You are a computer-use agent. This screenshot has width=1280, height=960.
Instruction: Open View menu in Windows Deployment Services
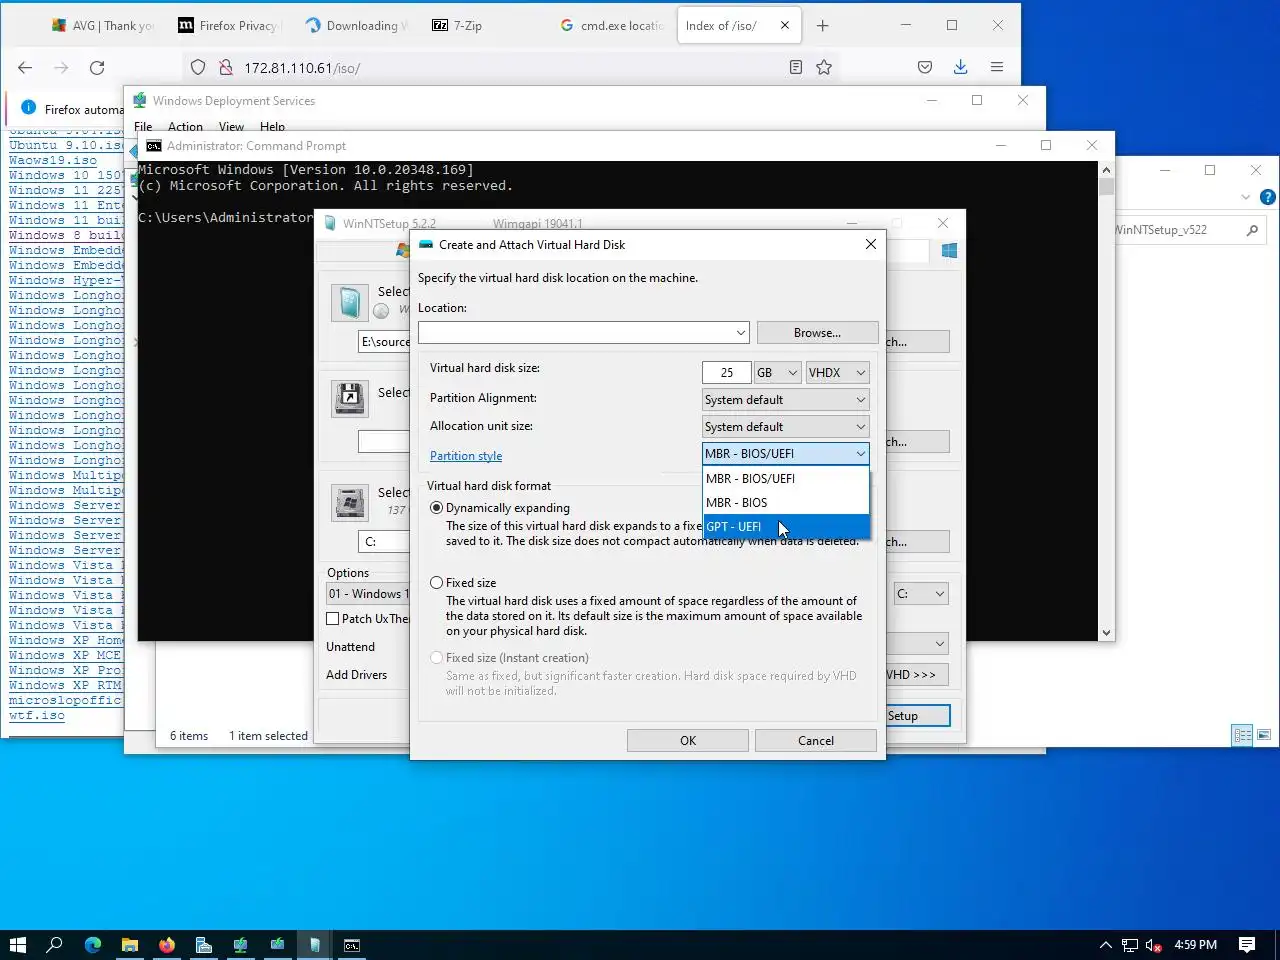(231, 127)
